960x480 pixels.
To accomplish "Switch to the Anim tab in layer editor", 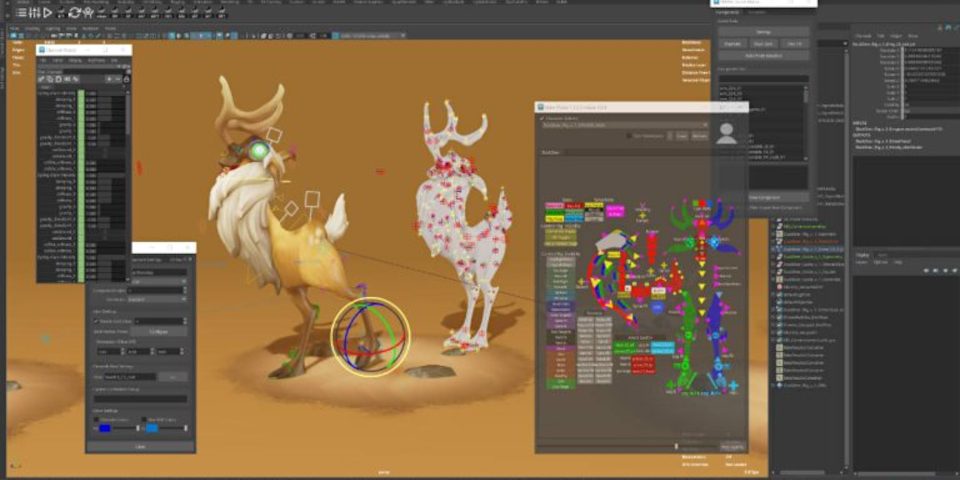I will (x=882, y=255).
